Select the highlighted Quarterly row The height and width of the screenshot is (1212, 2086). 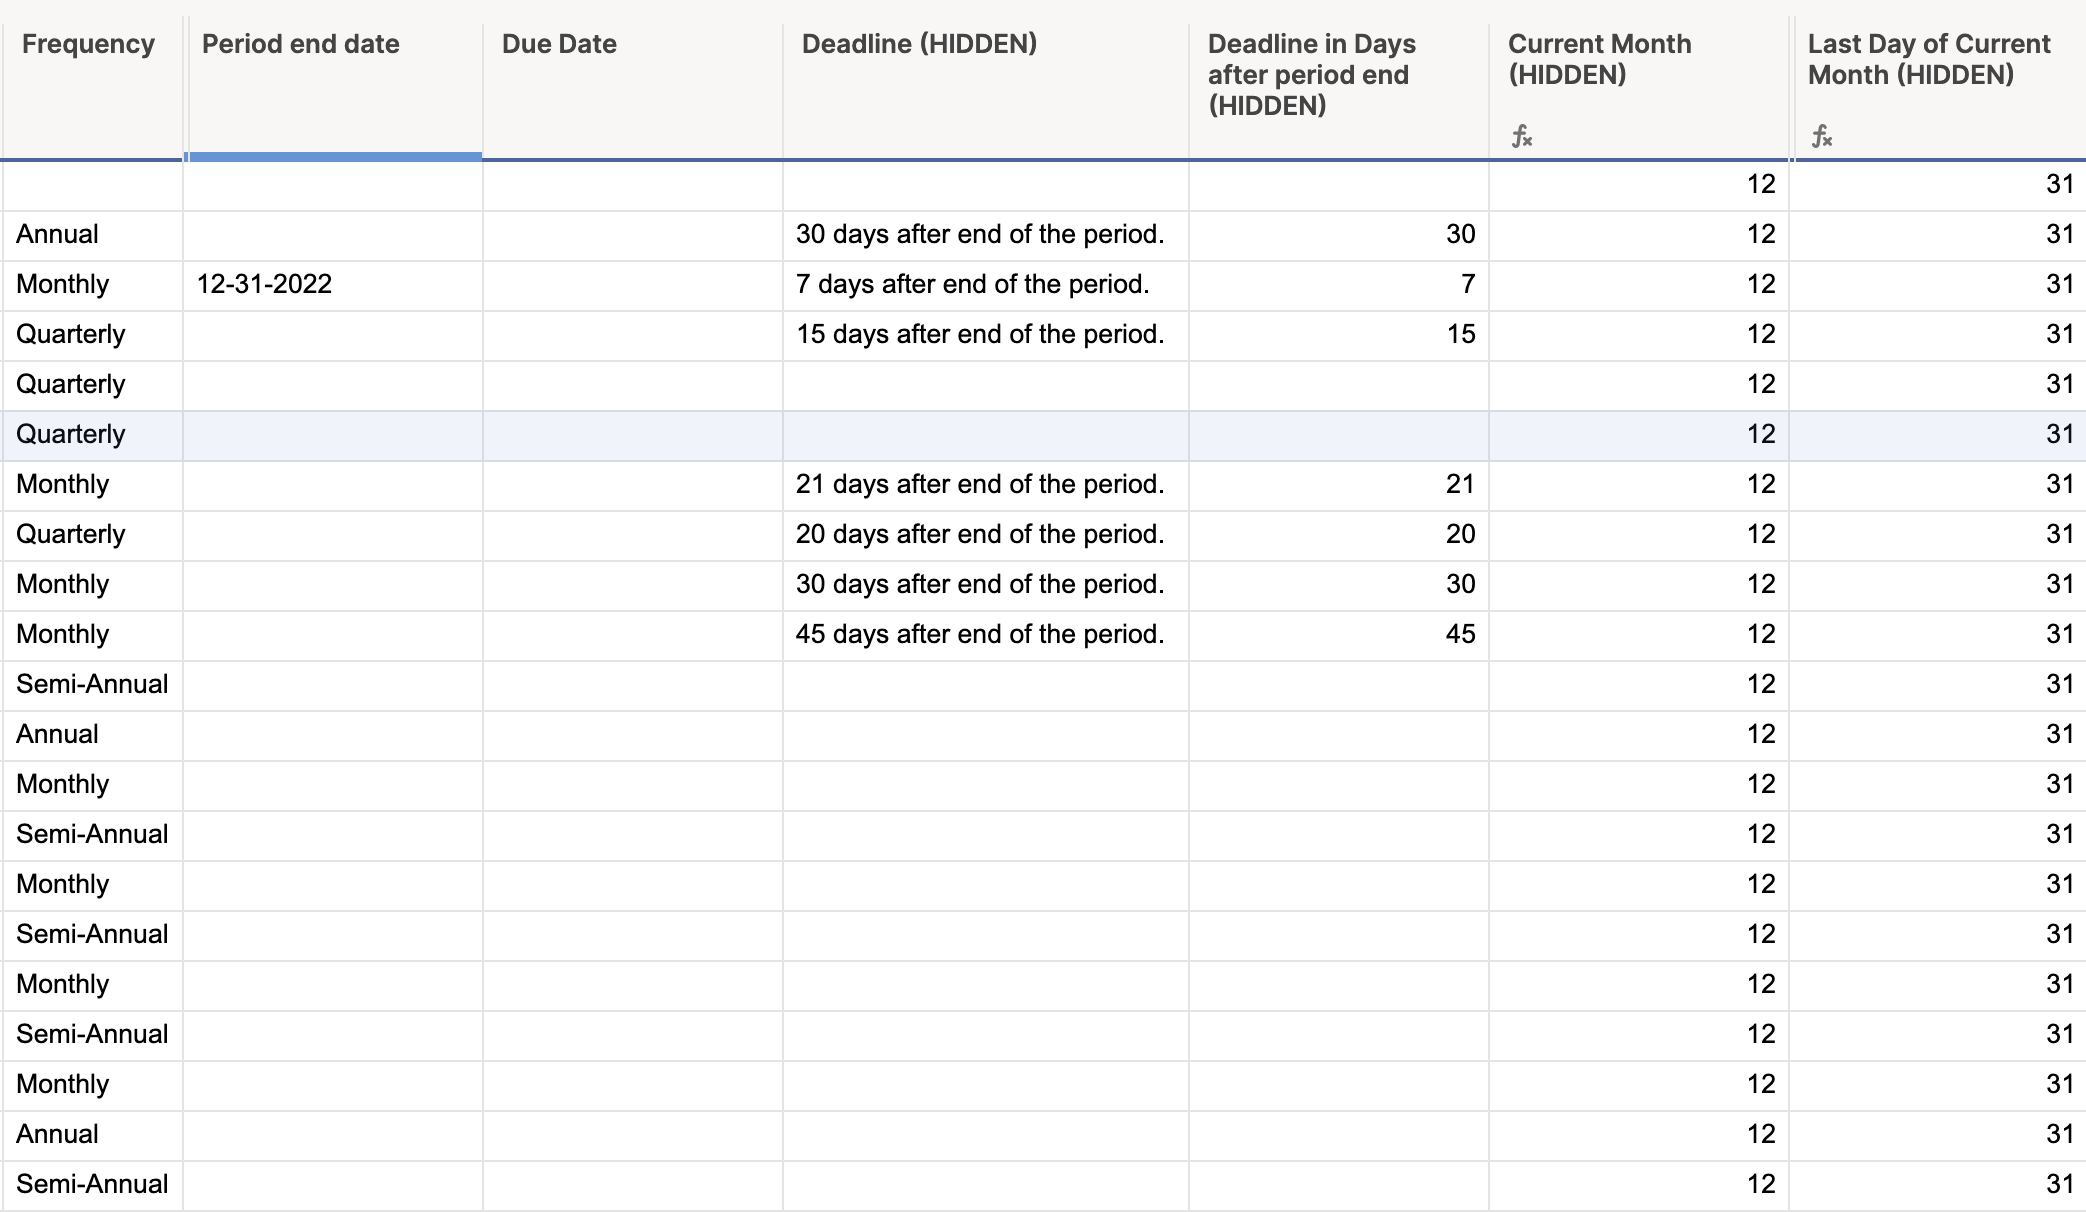point(70,434)
